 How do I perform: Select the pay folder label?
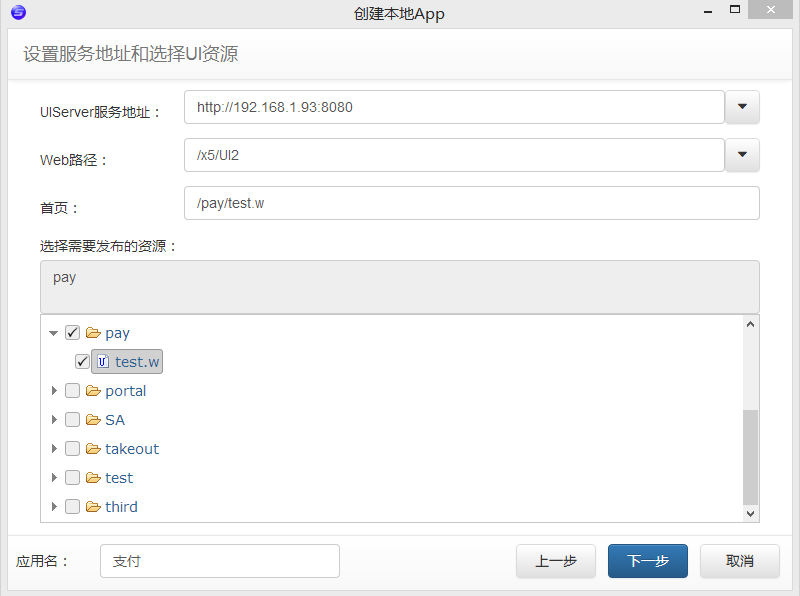click(117, 333)
